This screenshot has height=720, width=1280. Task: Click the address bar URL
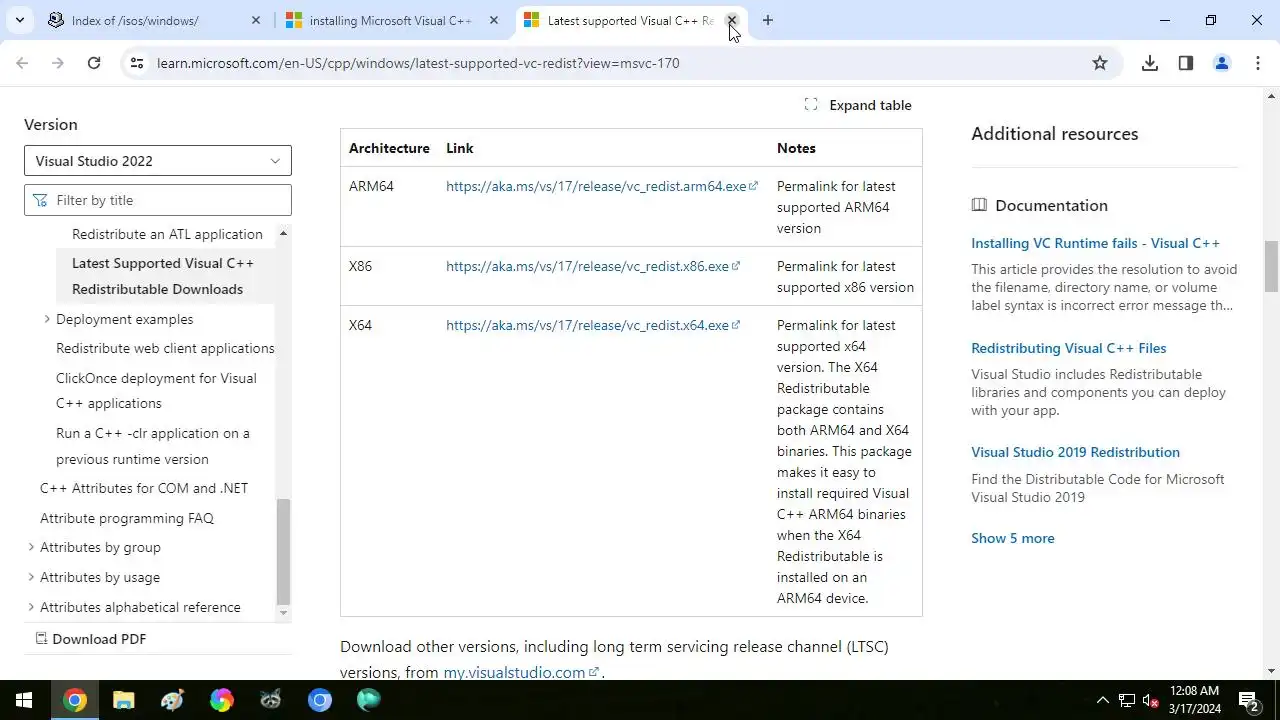point(418,63)
